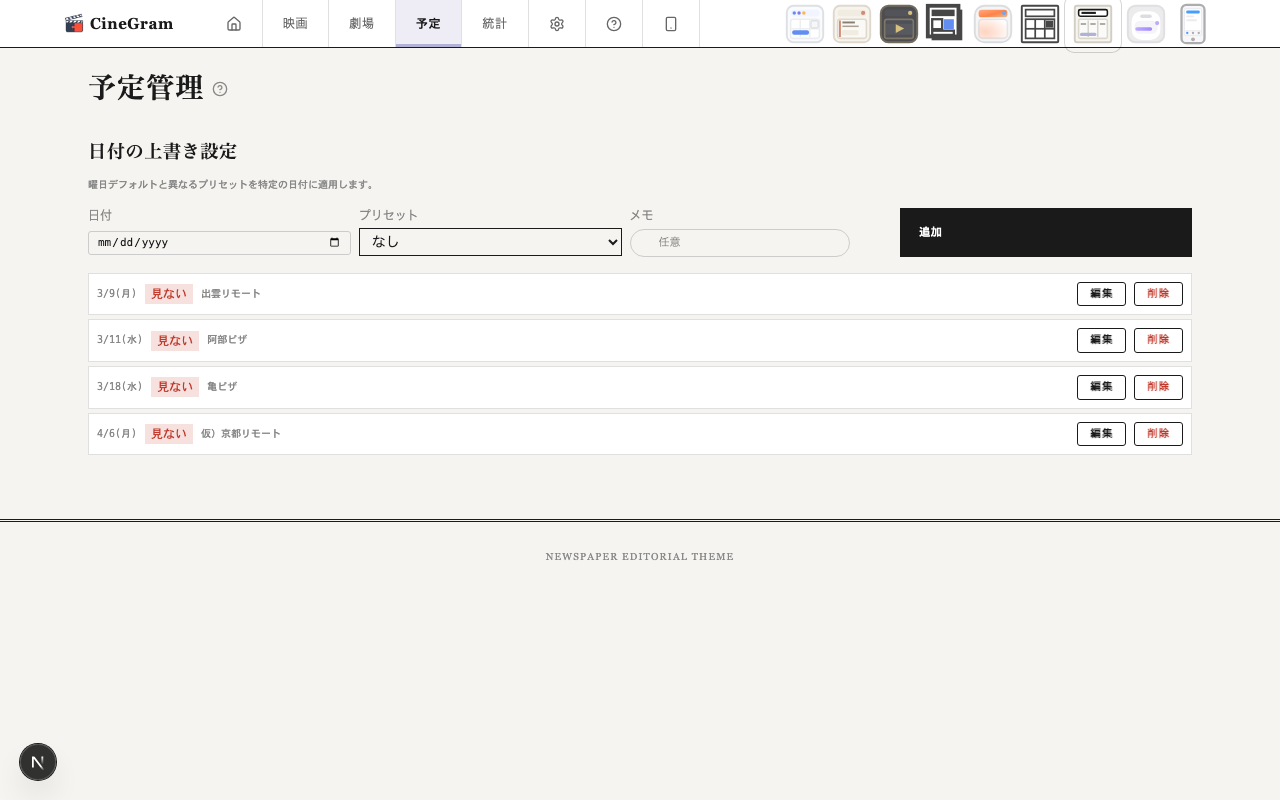1280x800 pixels.
Task: Click the home icon in navigation
Action: click(x=234, y=24)
